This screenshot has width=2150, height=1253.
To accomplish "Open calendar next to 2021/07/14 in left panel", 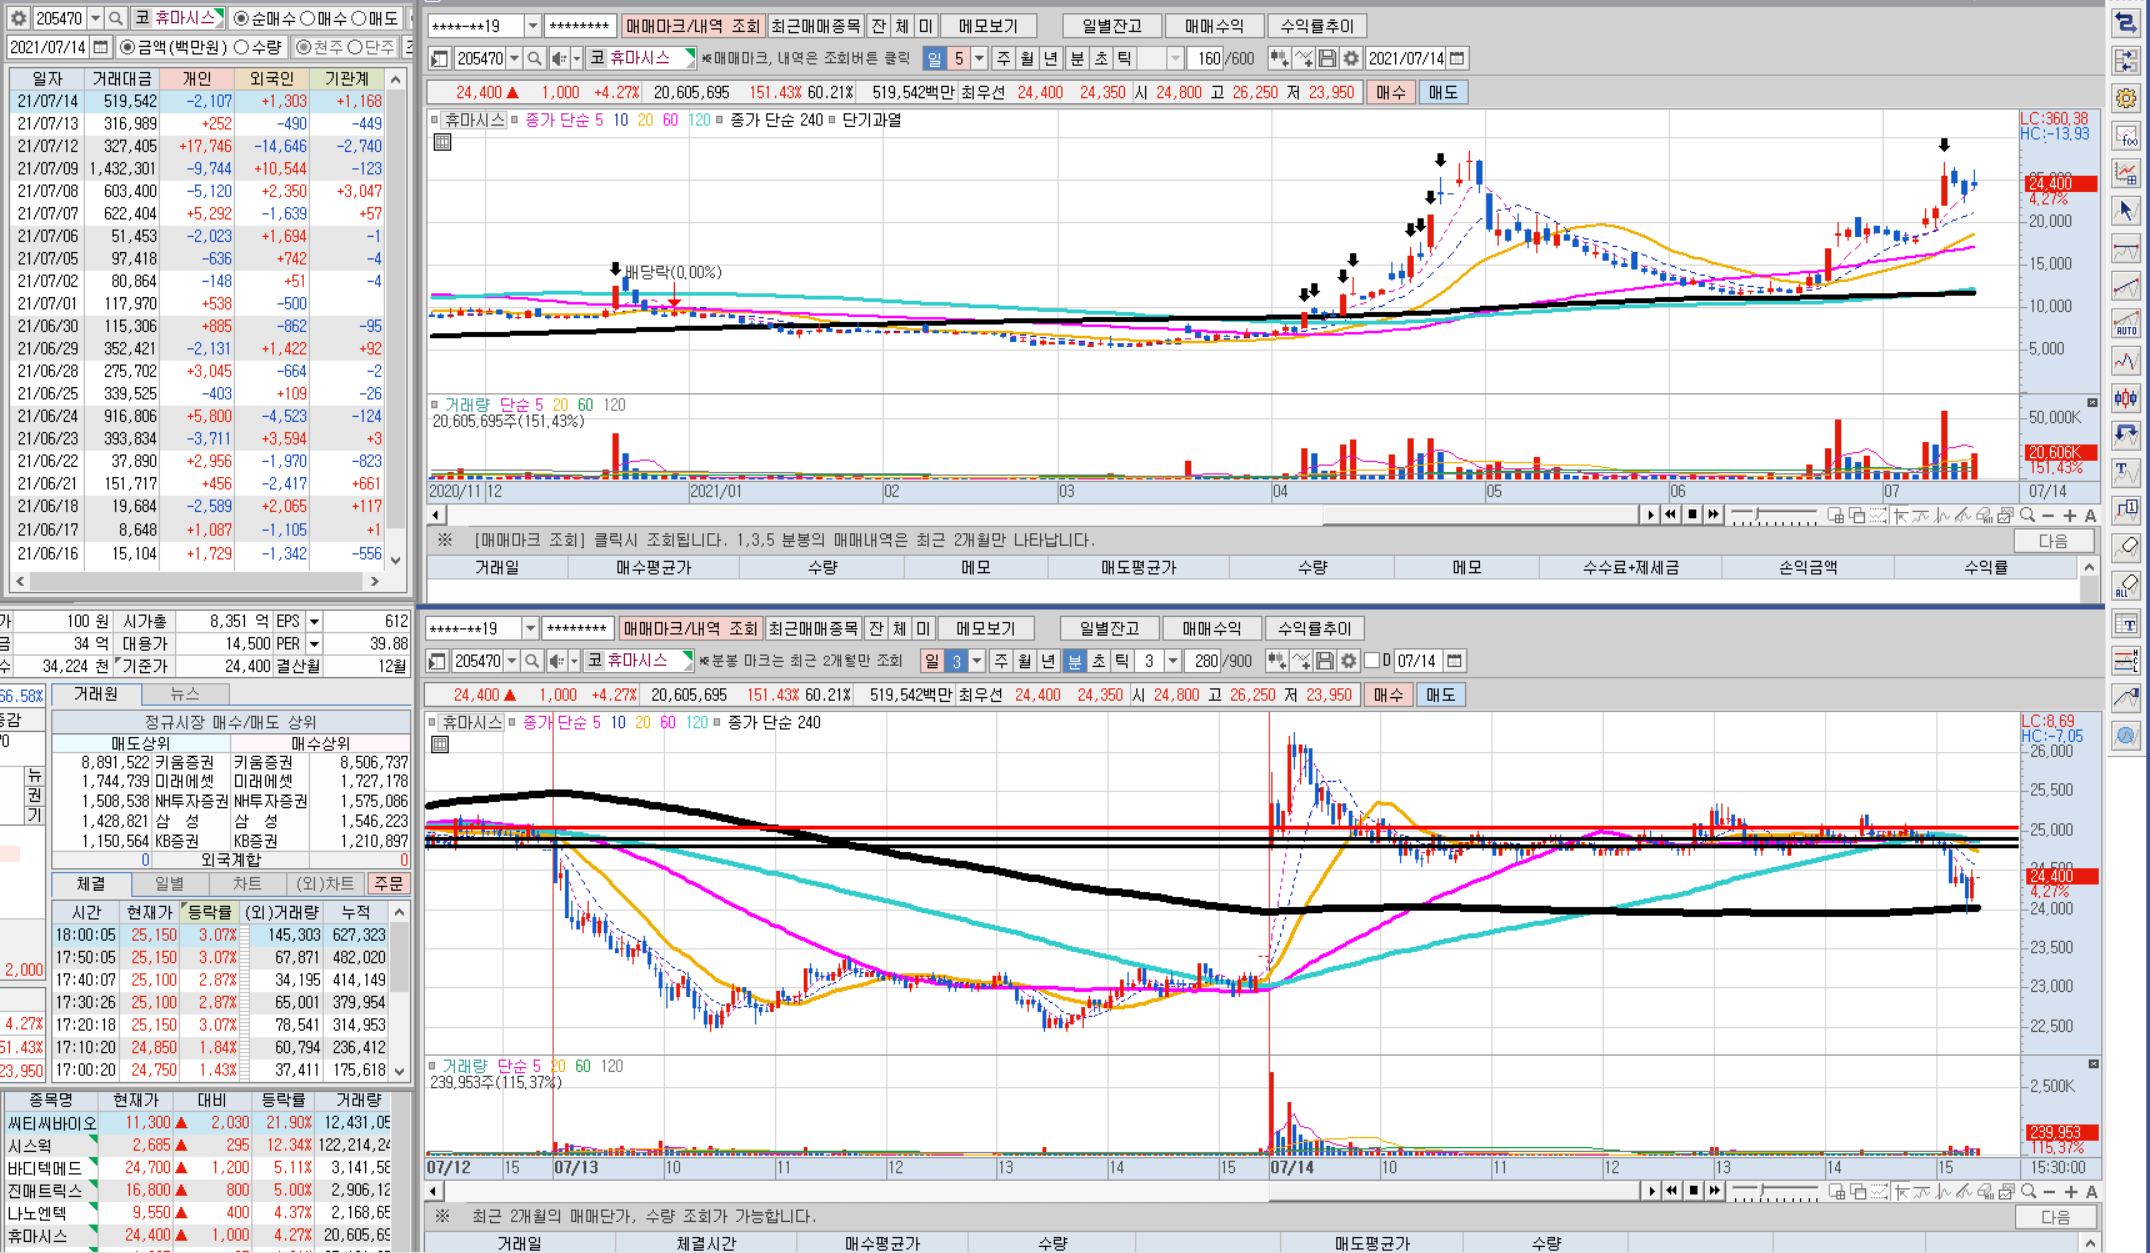I will (100, 47).
